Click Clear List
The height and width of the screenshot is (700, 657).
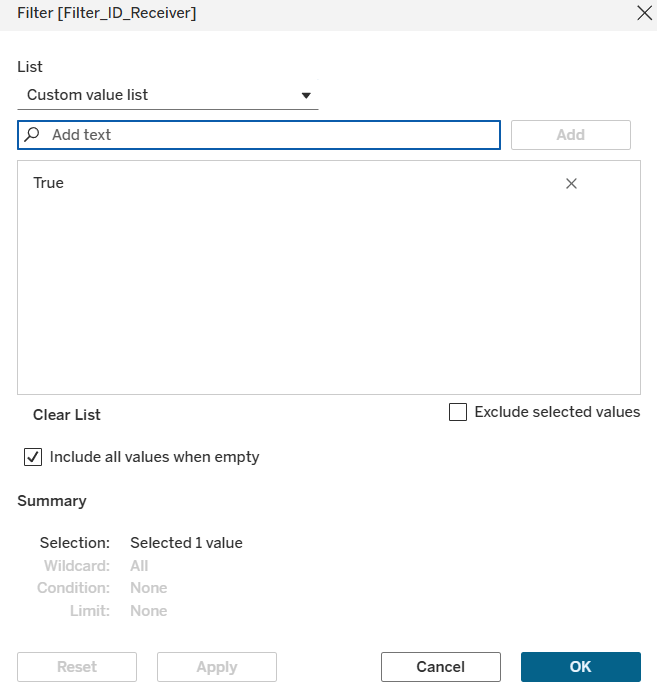pos(67,414)
